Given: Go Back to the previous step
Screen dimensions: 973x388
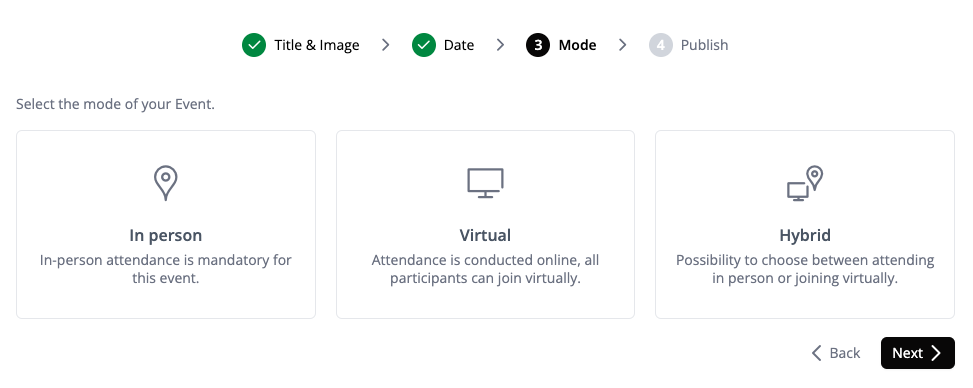Looking at the screenshot, I should (835, 353).
